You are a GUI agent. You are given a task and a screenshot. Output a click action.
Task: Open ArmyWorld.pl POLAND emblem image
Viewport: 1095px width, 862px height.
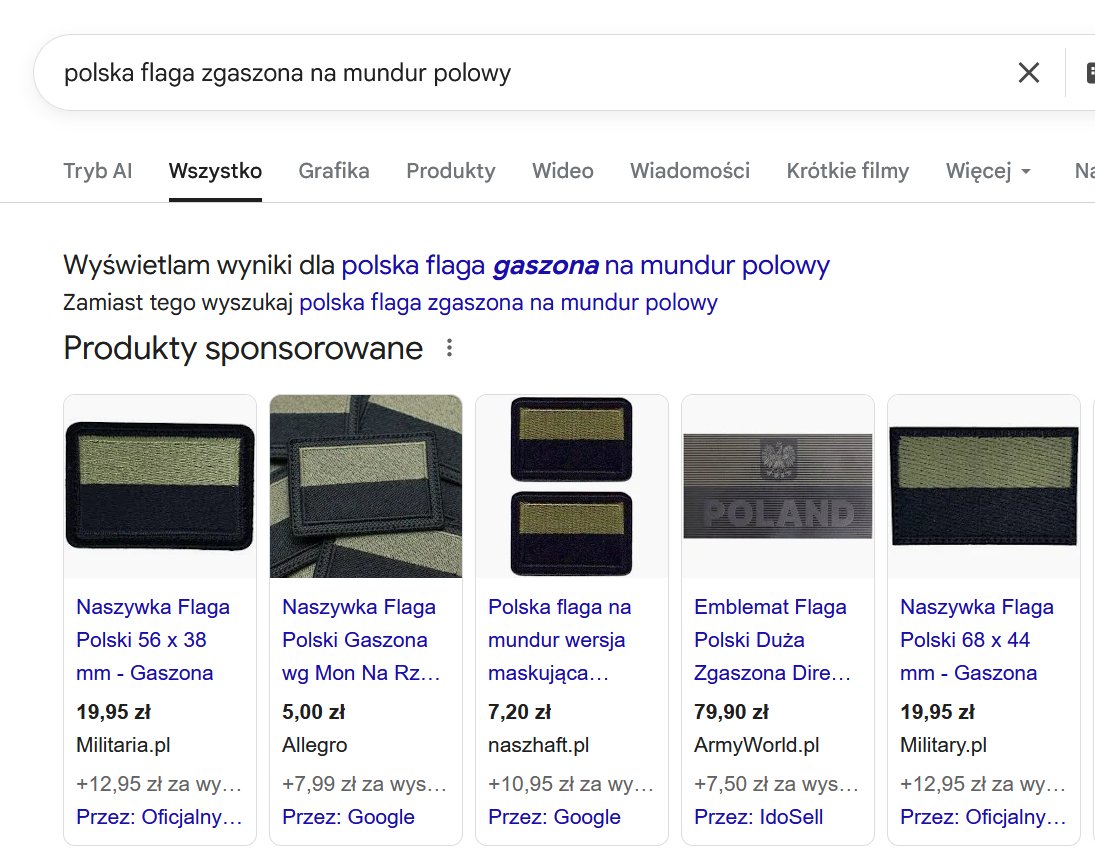pyautogui.click(x=778, y=486)
